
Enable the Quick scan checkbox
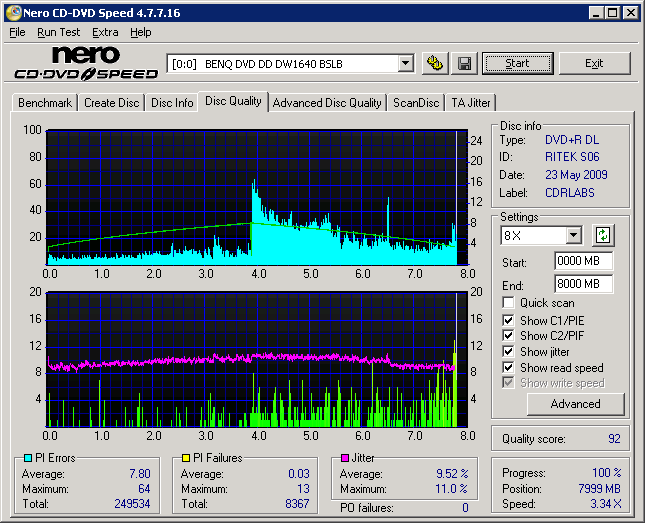[x=509, y=303]
